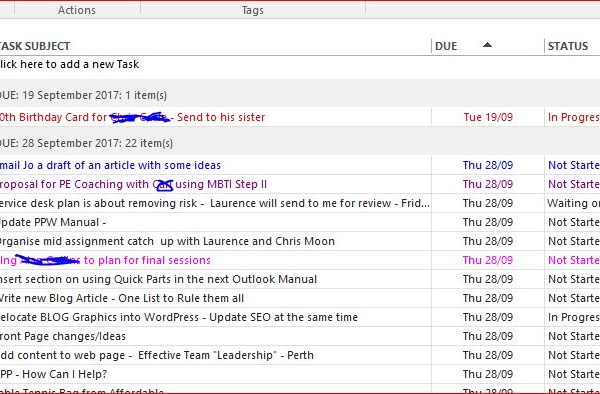
Task: Click 'Waiting' status of the Service desk task
Action: (573, 203)
